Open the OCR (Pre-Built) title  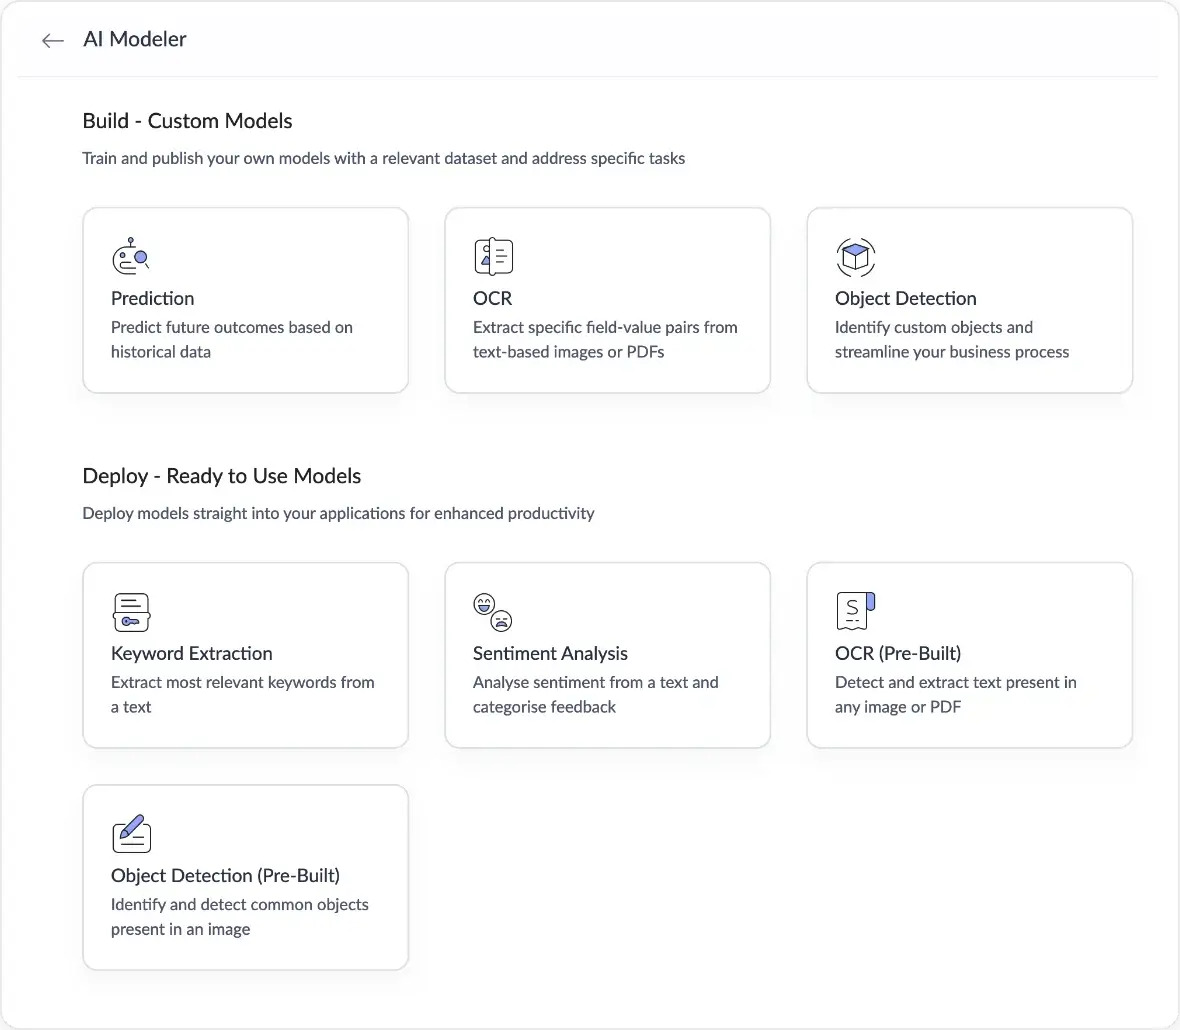[897, 653]
